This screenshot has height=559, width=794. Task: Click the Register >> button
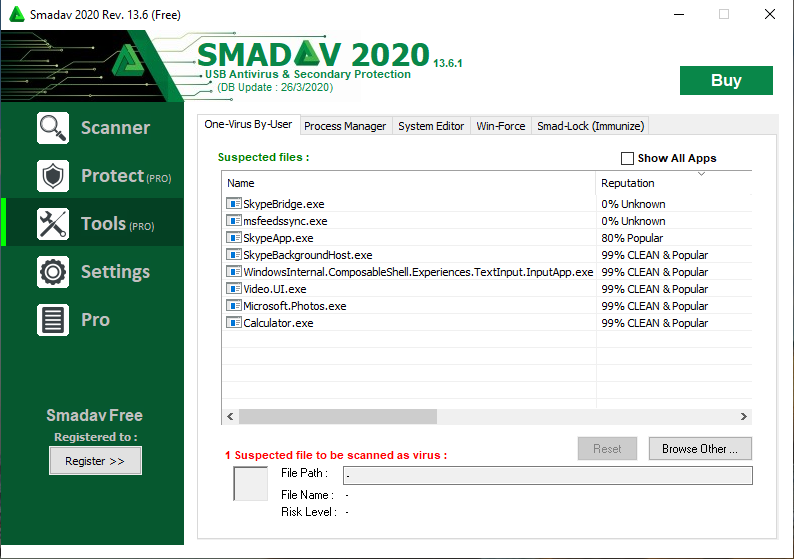pyautogui.click(x=95, y=461)
